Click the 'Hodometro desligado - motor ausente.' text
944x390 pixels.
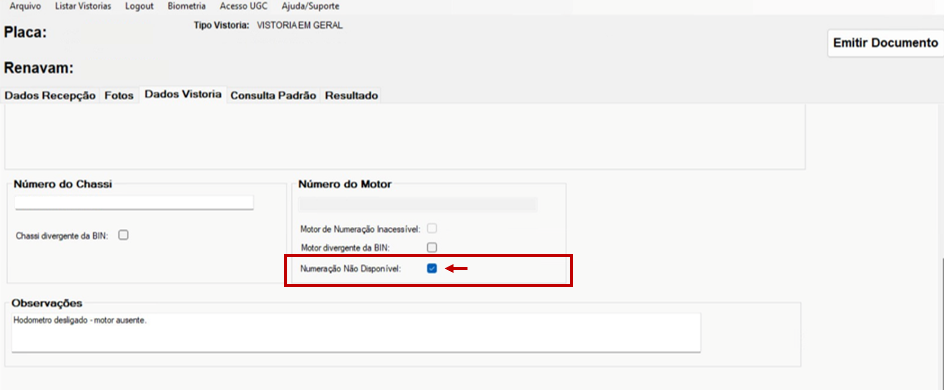[80, 320]
